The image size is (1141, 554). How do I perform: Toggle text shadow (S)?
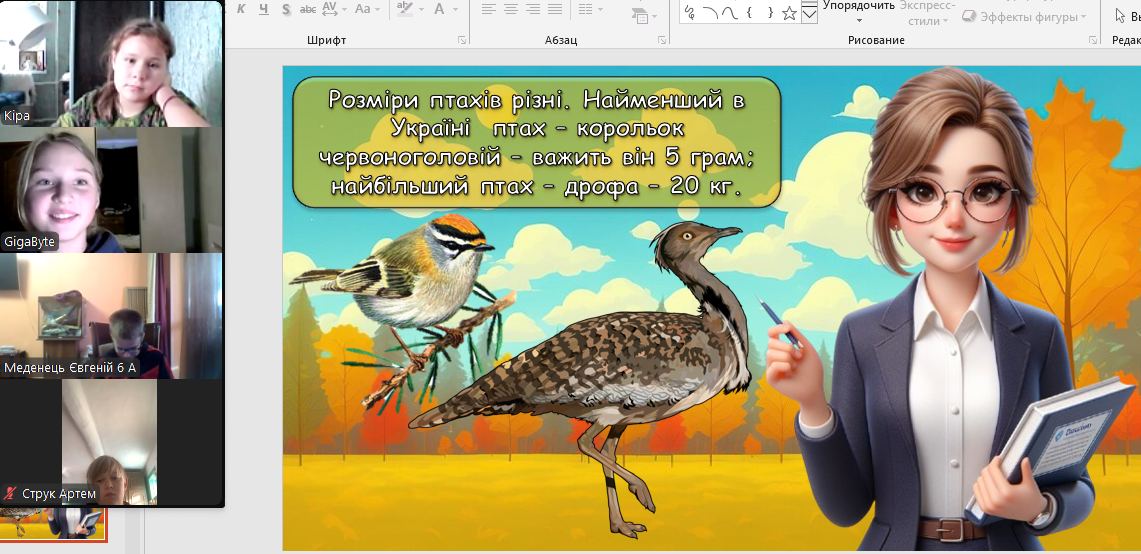pyautogui.click(x=286, y=9)
